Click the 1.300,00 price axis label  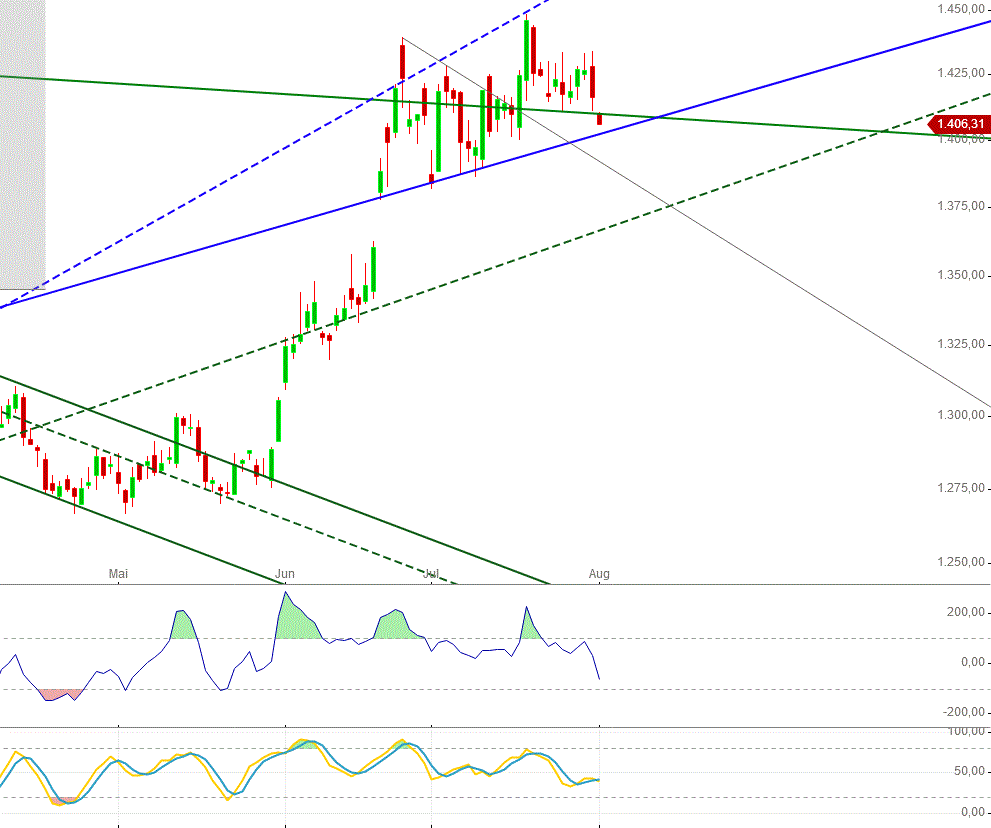(961, 415)
